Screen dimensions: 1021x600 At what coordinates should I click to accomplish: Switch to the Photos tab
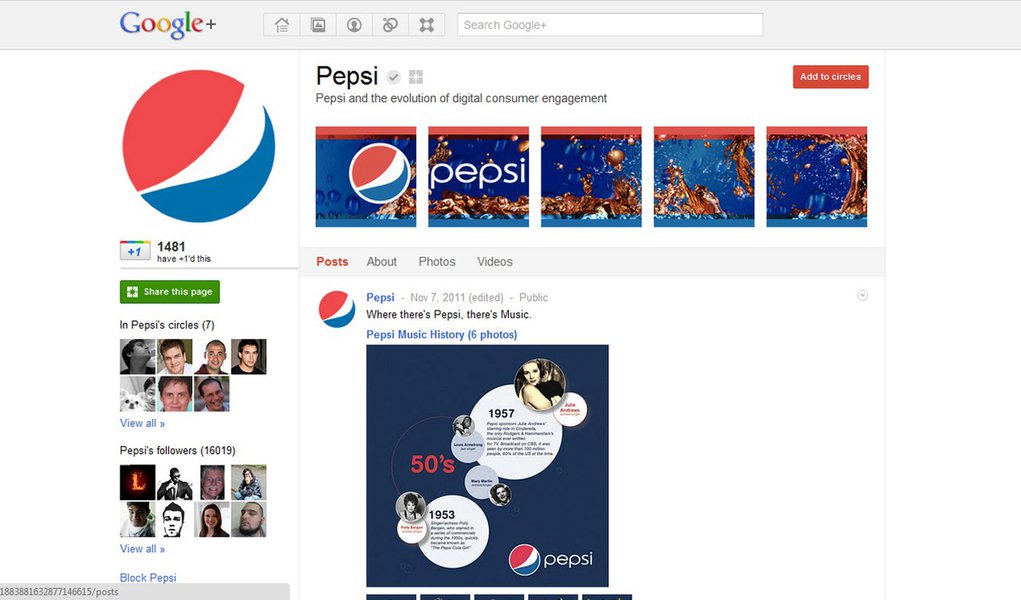pyautogui.click(x=437, y=262)
